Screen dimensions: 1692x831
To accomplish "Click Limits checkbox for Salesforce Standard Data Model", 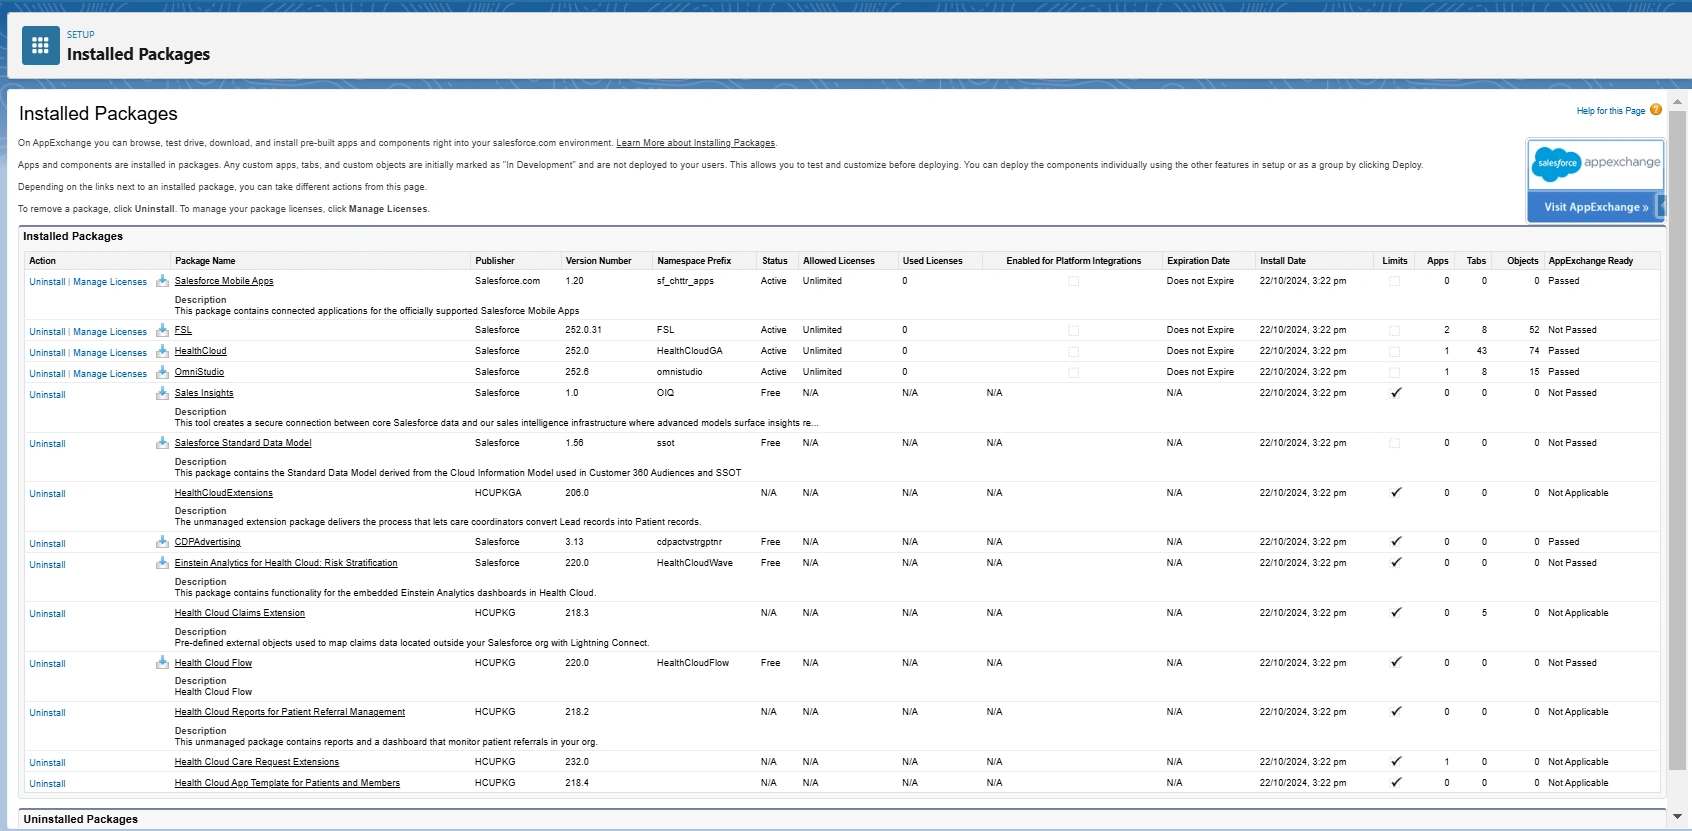I will point(1395,444).
